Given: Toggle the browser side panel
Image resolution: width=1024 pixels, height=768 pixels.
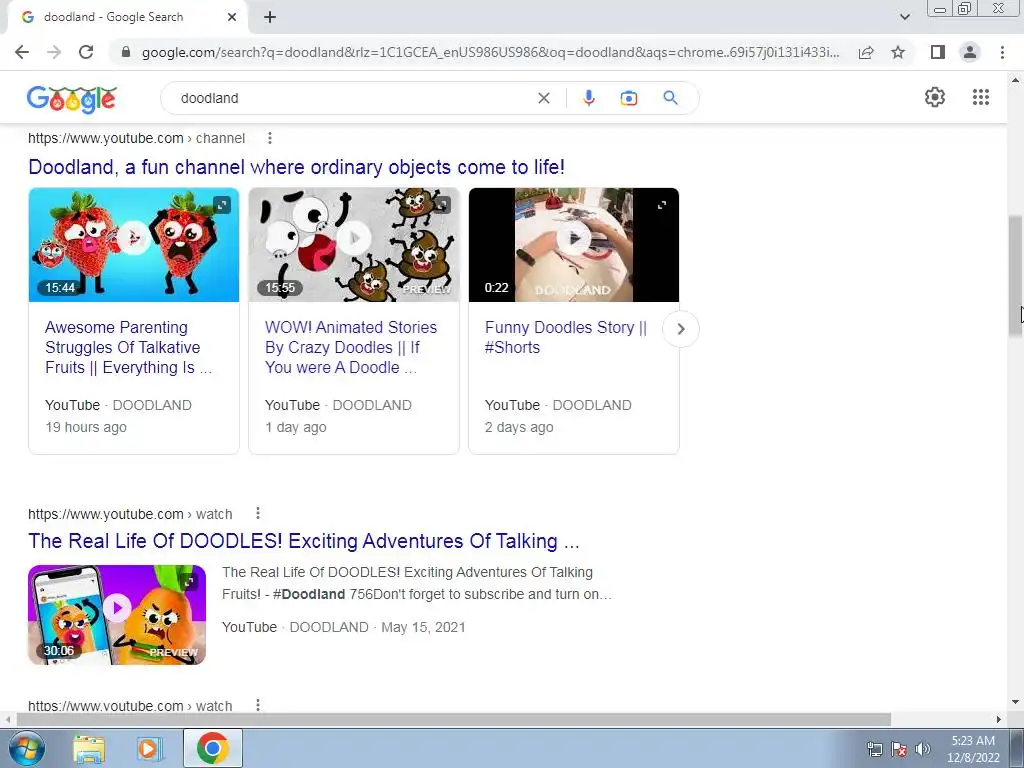Looking at the screenshot, I should click(938, 52).
